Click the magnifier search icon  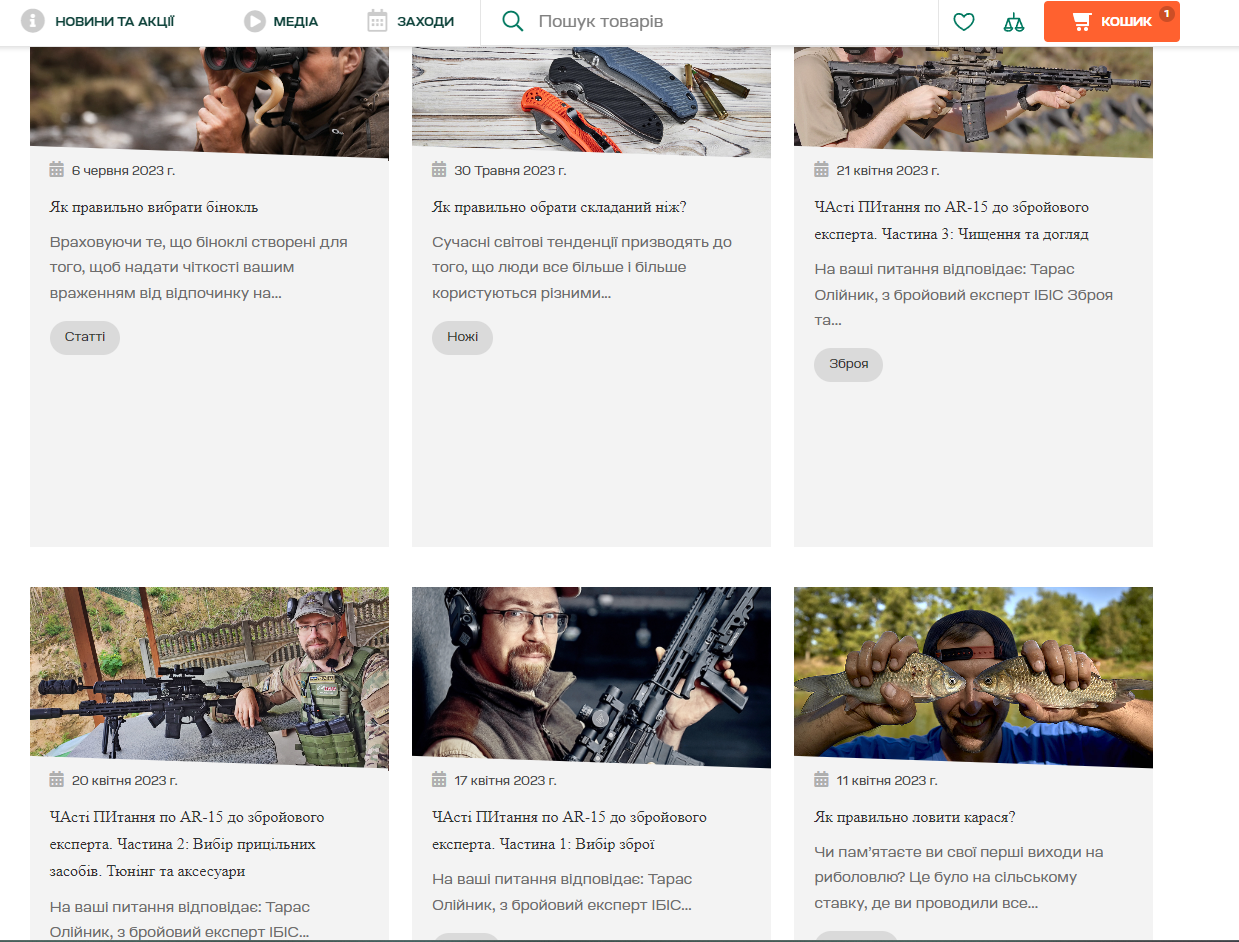pyautogui.click(x=513, y=21)
